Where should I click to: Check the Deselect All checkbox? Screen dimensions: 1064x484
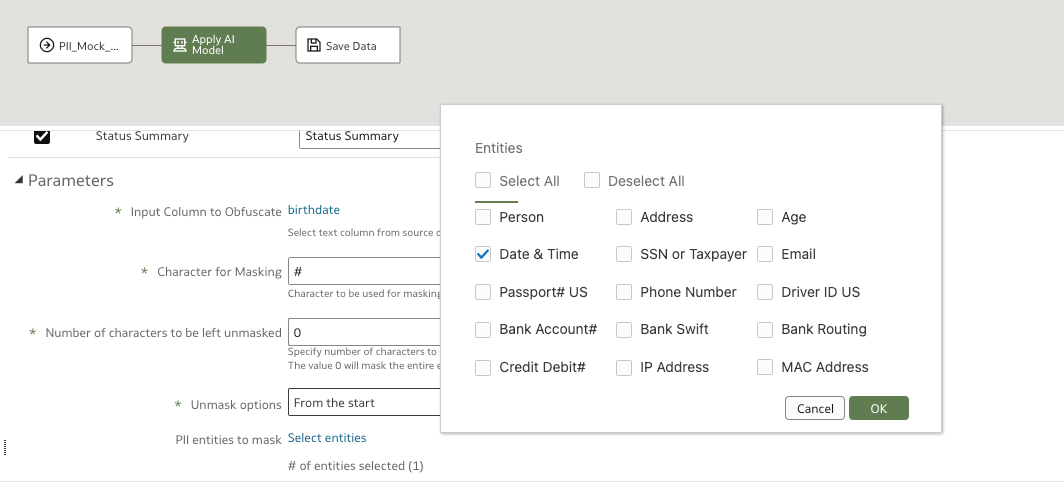(x=592, y=181)
